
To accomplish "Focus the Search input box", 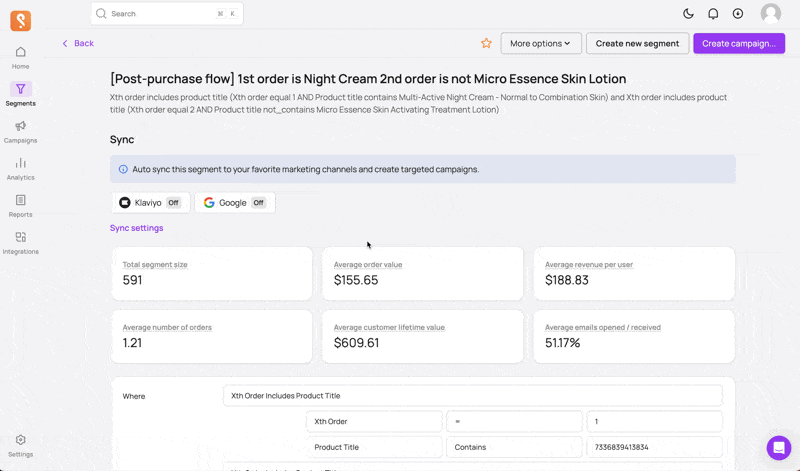I will tap(167, 14).
